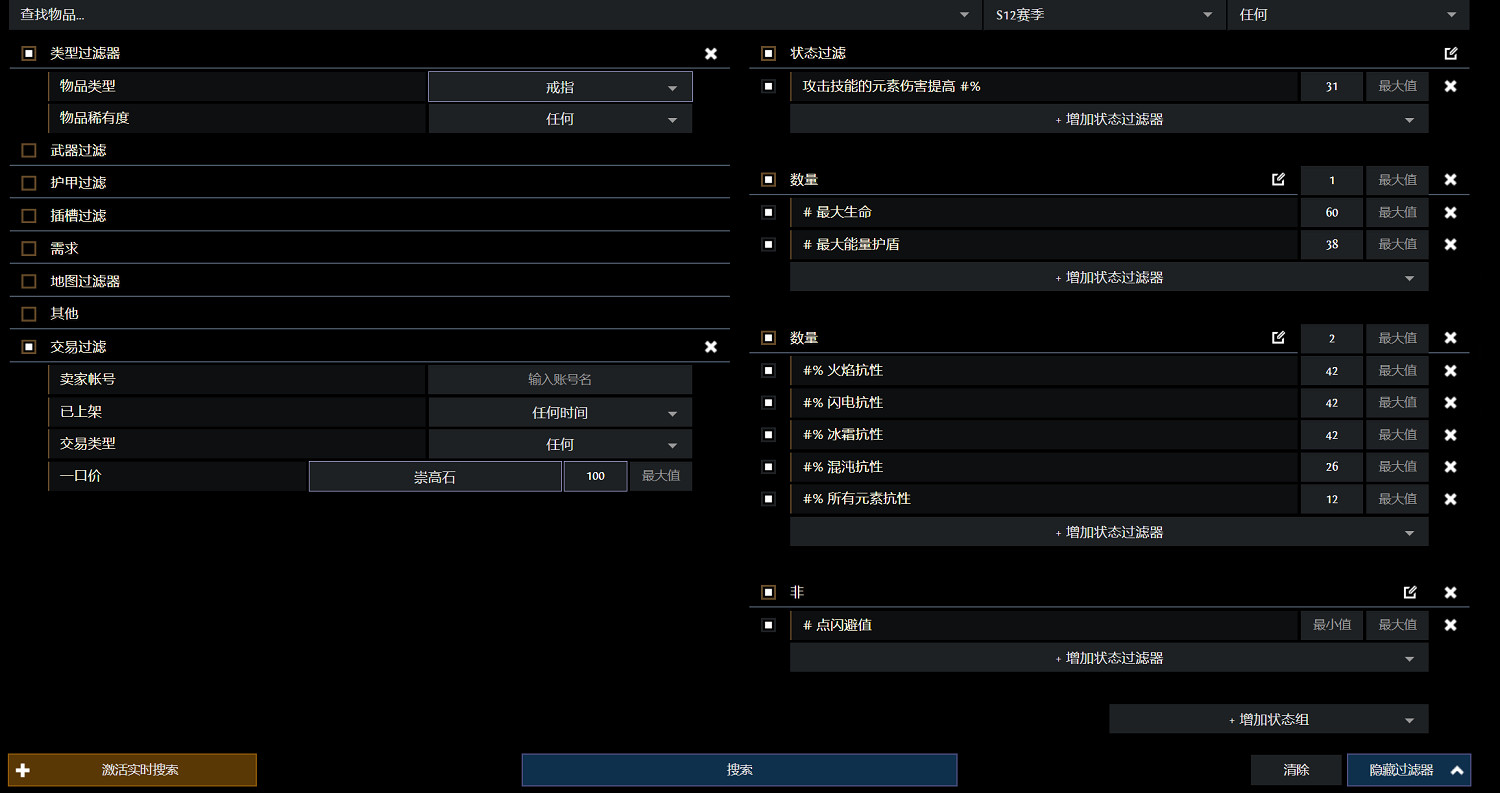Image resolution: width=1500 pixels, height=793 pixels.
Task: Expand the 增加状态组 dropdown
Action: [1268, 719]
